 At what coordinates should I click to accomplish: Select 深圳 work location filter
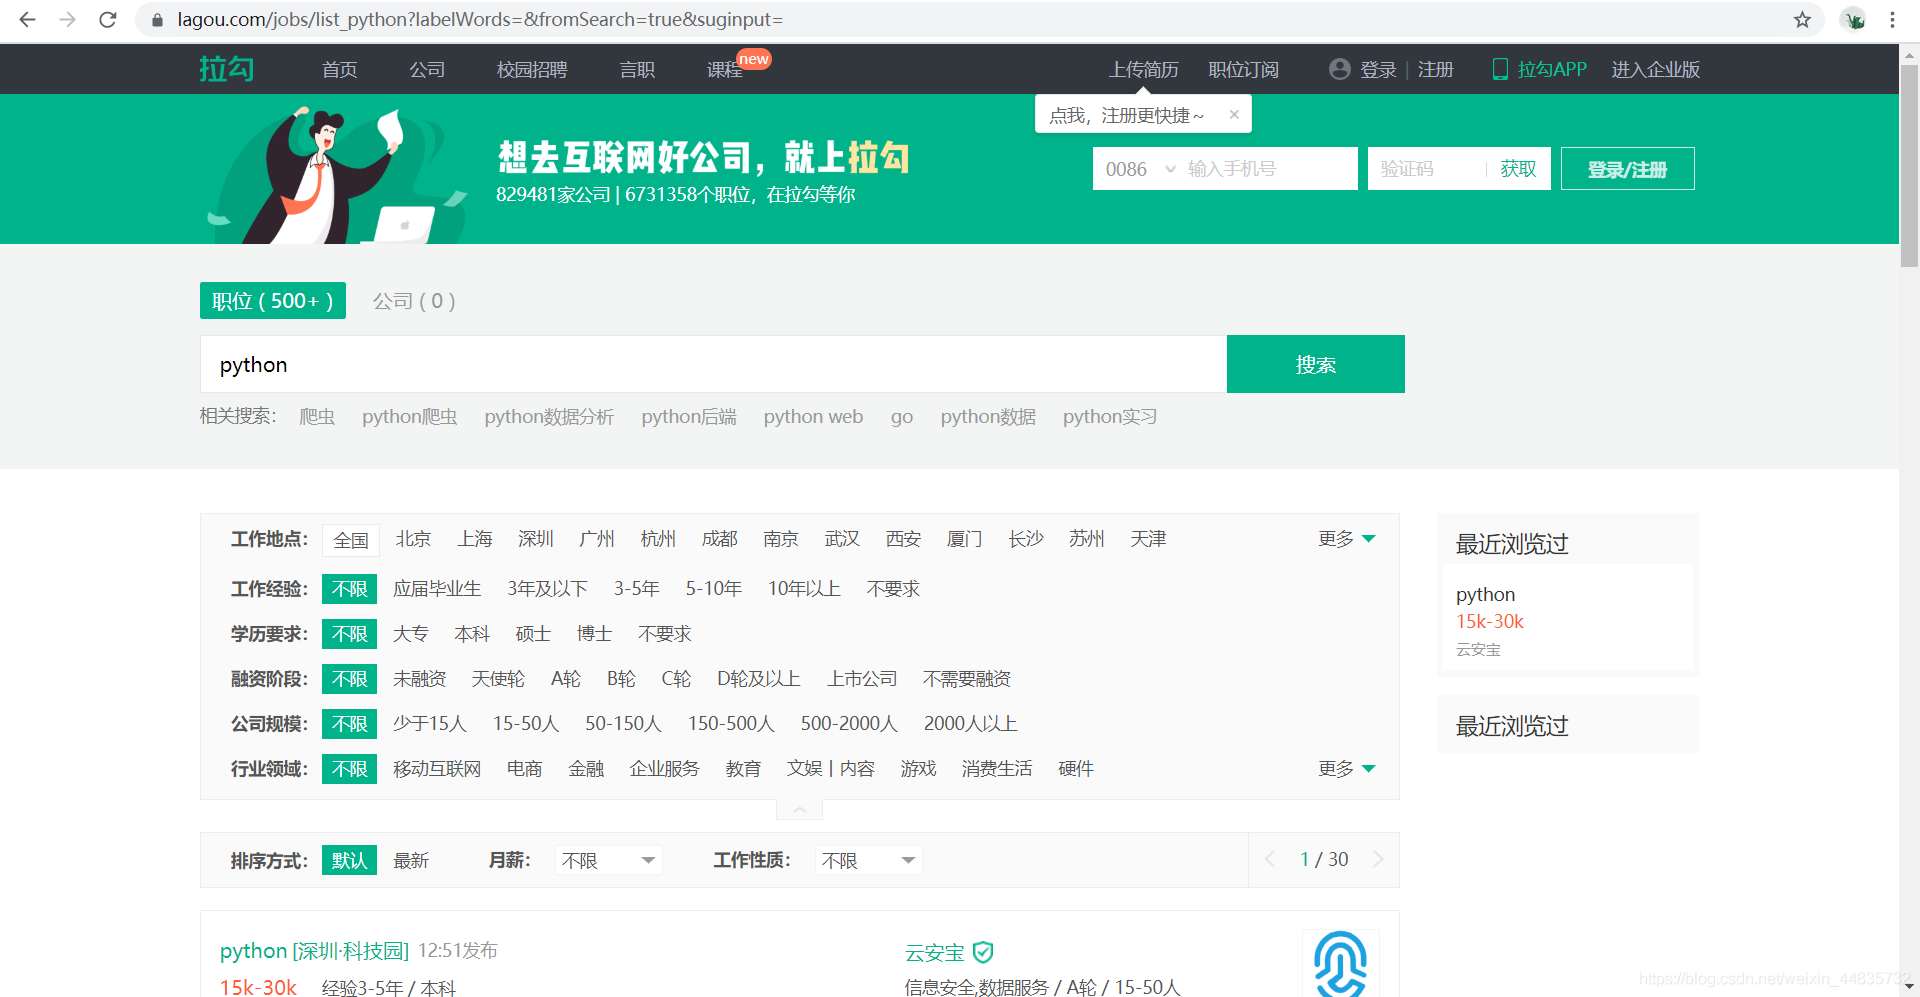[536, 539]
